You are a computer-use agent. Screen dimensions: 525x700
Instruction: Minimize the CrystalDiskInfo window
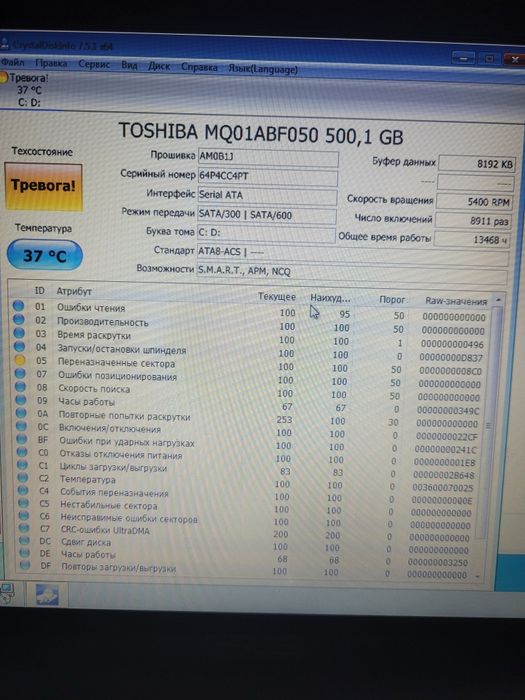pos(463,58)
